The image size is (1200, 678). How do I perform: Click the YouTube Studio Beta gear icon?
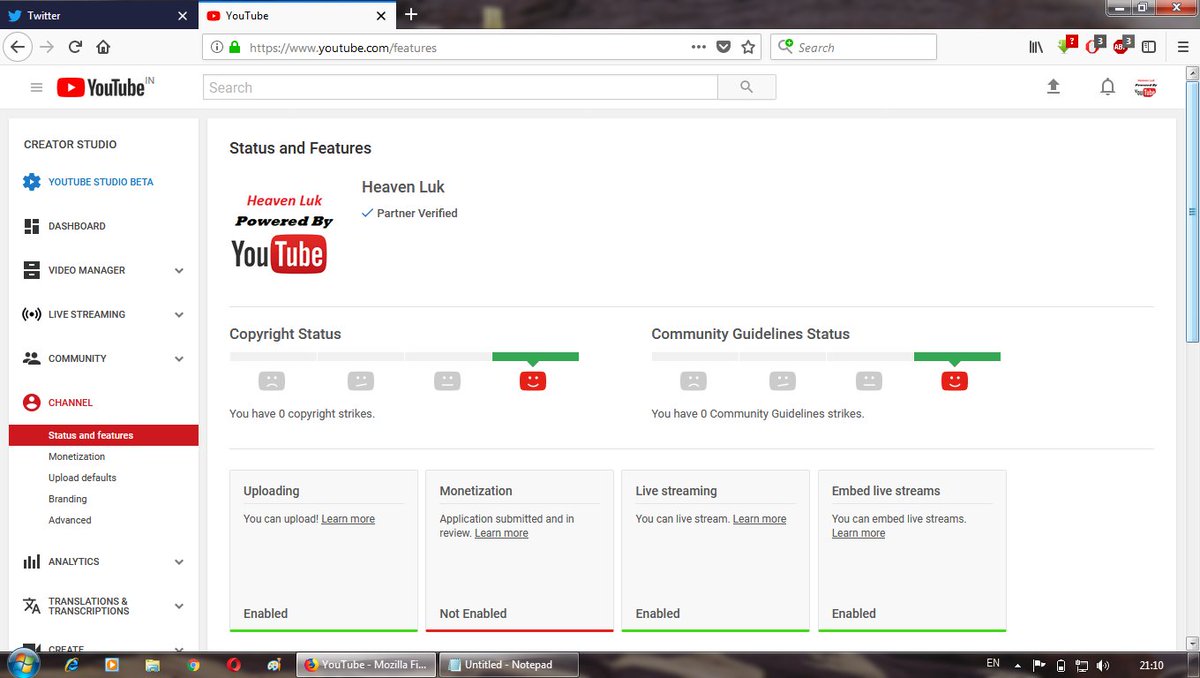coord(31,182)
